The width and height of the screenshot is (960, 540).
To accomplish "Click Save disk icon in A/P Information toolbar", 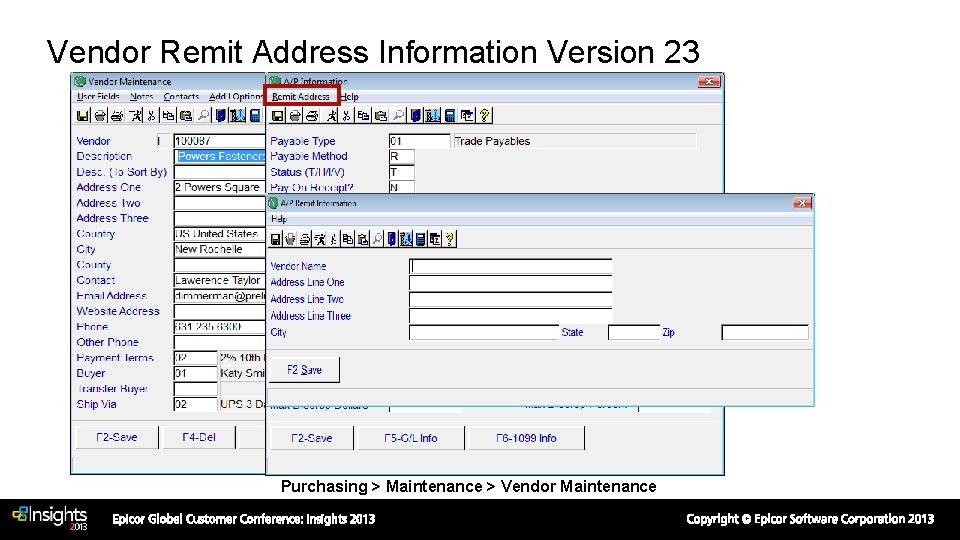I will coord(277,115).
